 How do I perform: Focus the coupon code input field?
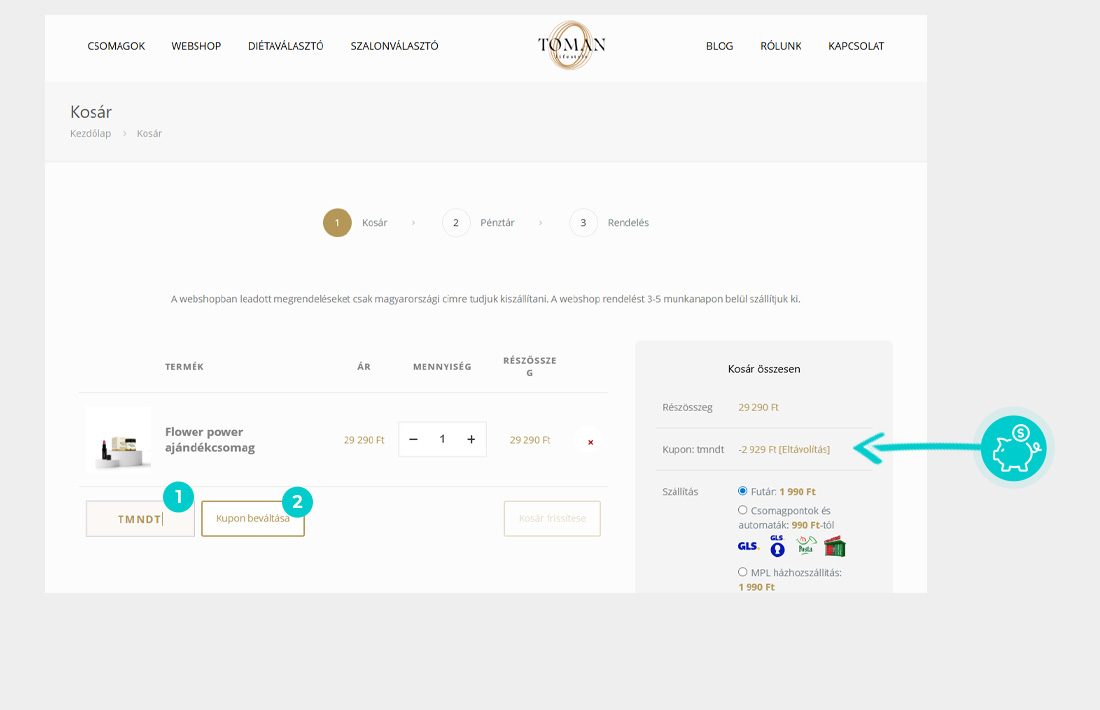(140, 519)
